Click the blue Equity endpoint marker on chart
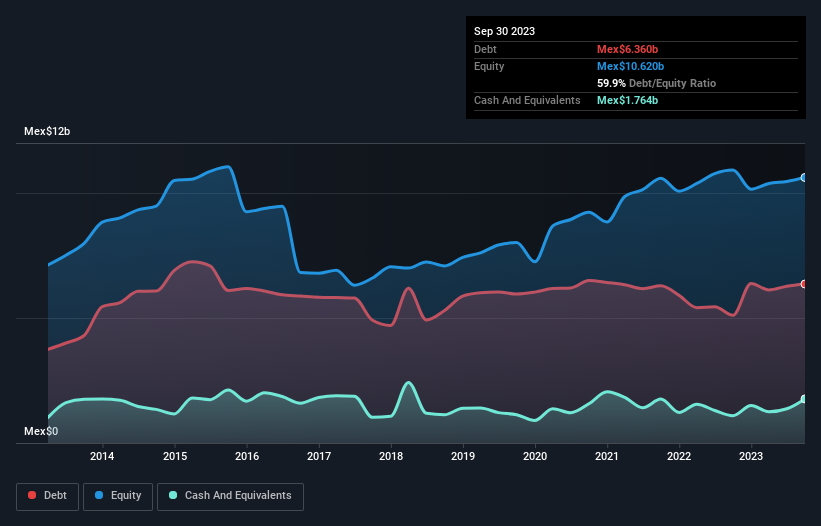821x526 pixels. (804, 177)
